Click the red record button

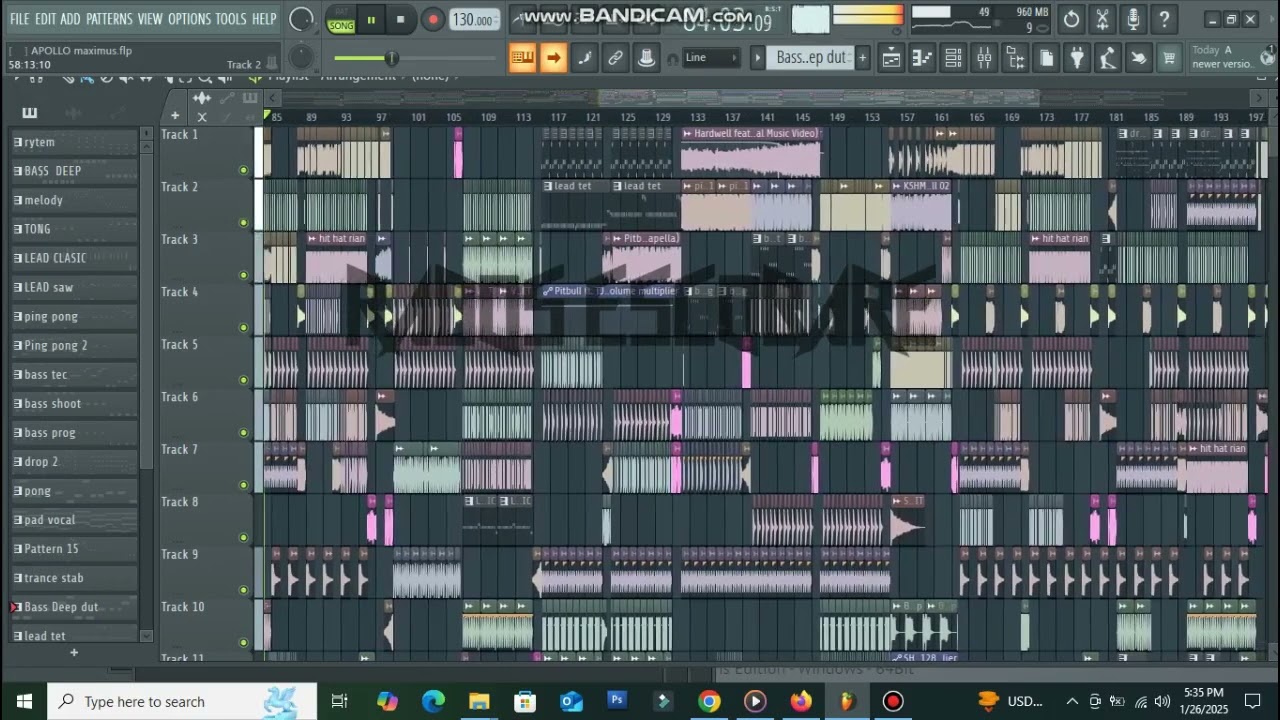coord(432,20)
